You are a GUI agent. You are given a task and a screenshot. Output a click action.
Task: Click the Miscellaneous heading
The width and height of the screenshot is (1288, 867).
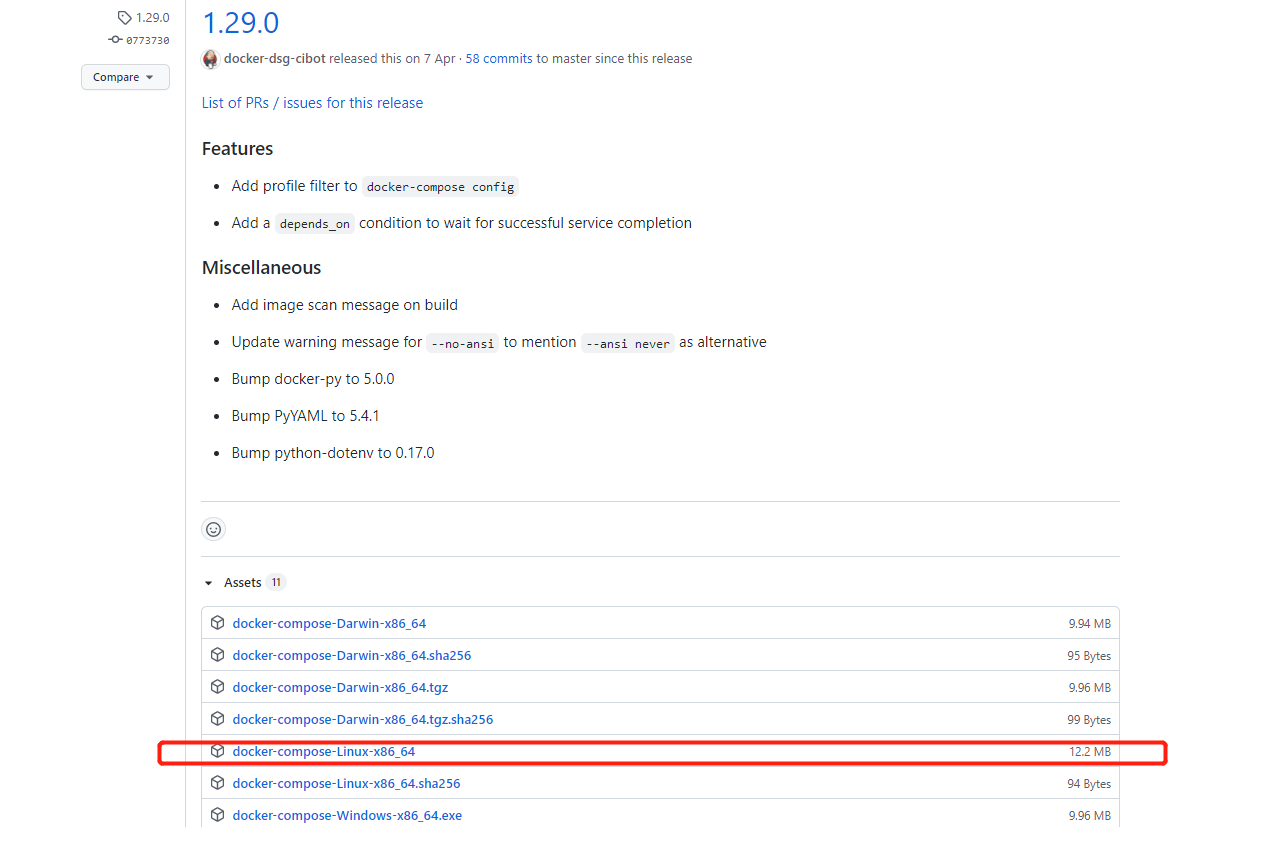click(262, 268)
